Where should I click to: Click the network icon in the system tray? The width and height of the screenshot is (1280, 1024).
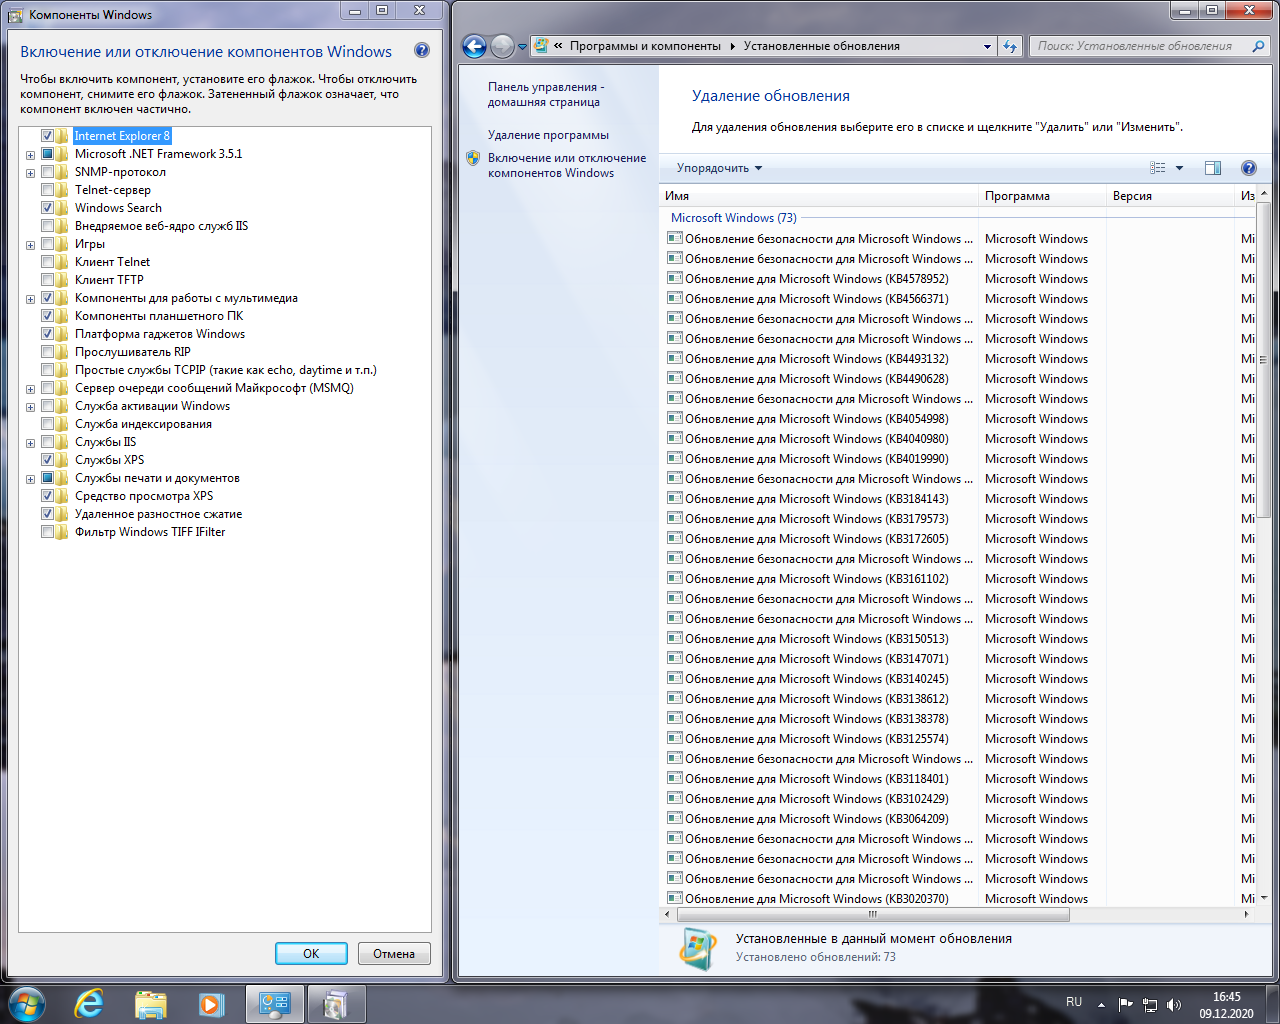[1150, 1004]
